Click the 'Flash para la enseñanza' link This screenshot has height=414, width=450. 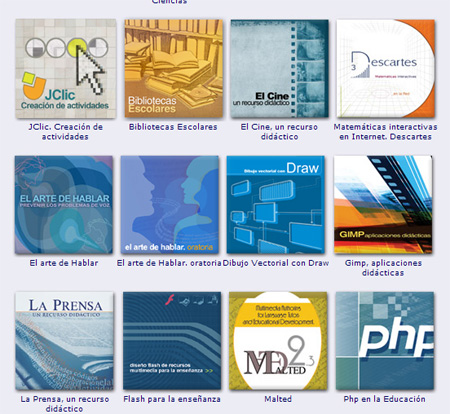pos(172,399)
